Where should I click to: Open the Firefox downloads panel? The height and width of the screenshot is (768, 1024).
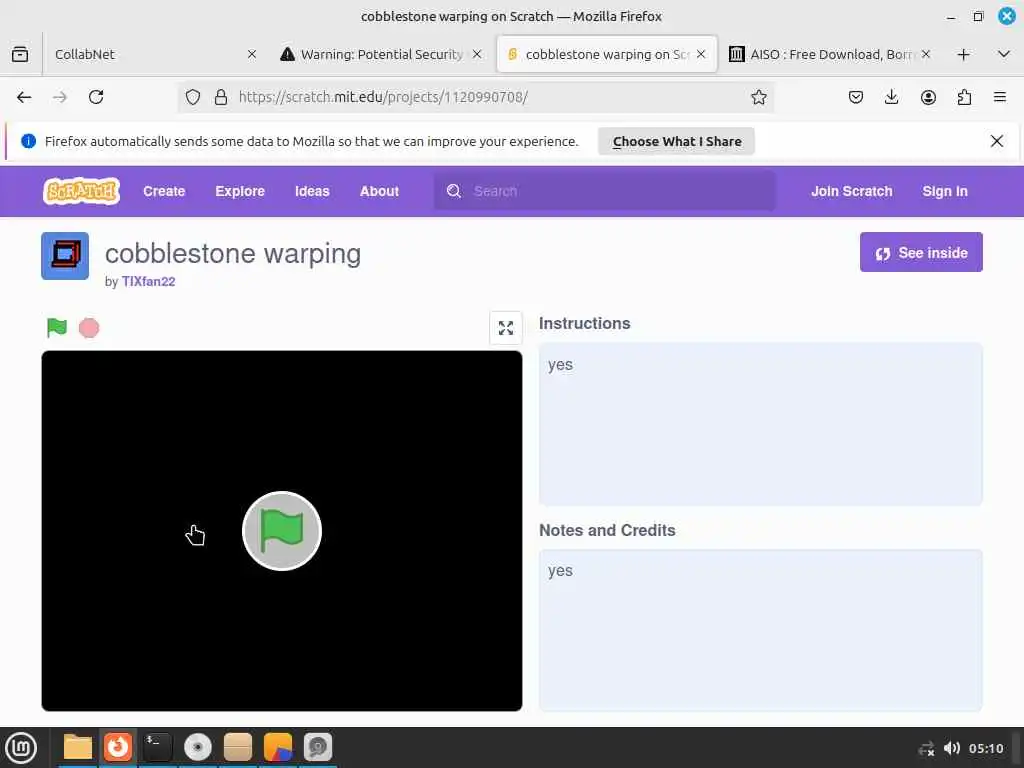(x=891, y=97)
